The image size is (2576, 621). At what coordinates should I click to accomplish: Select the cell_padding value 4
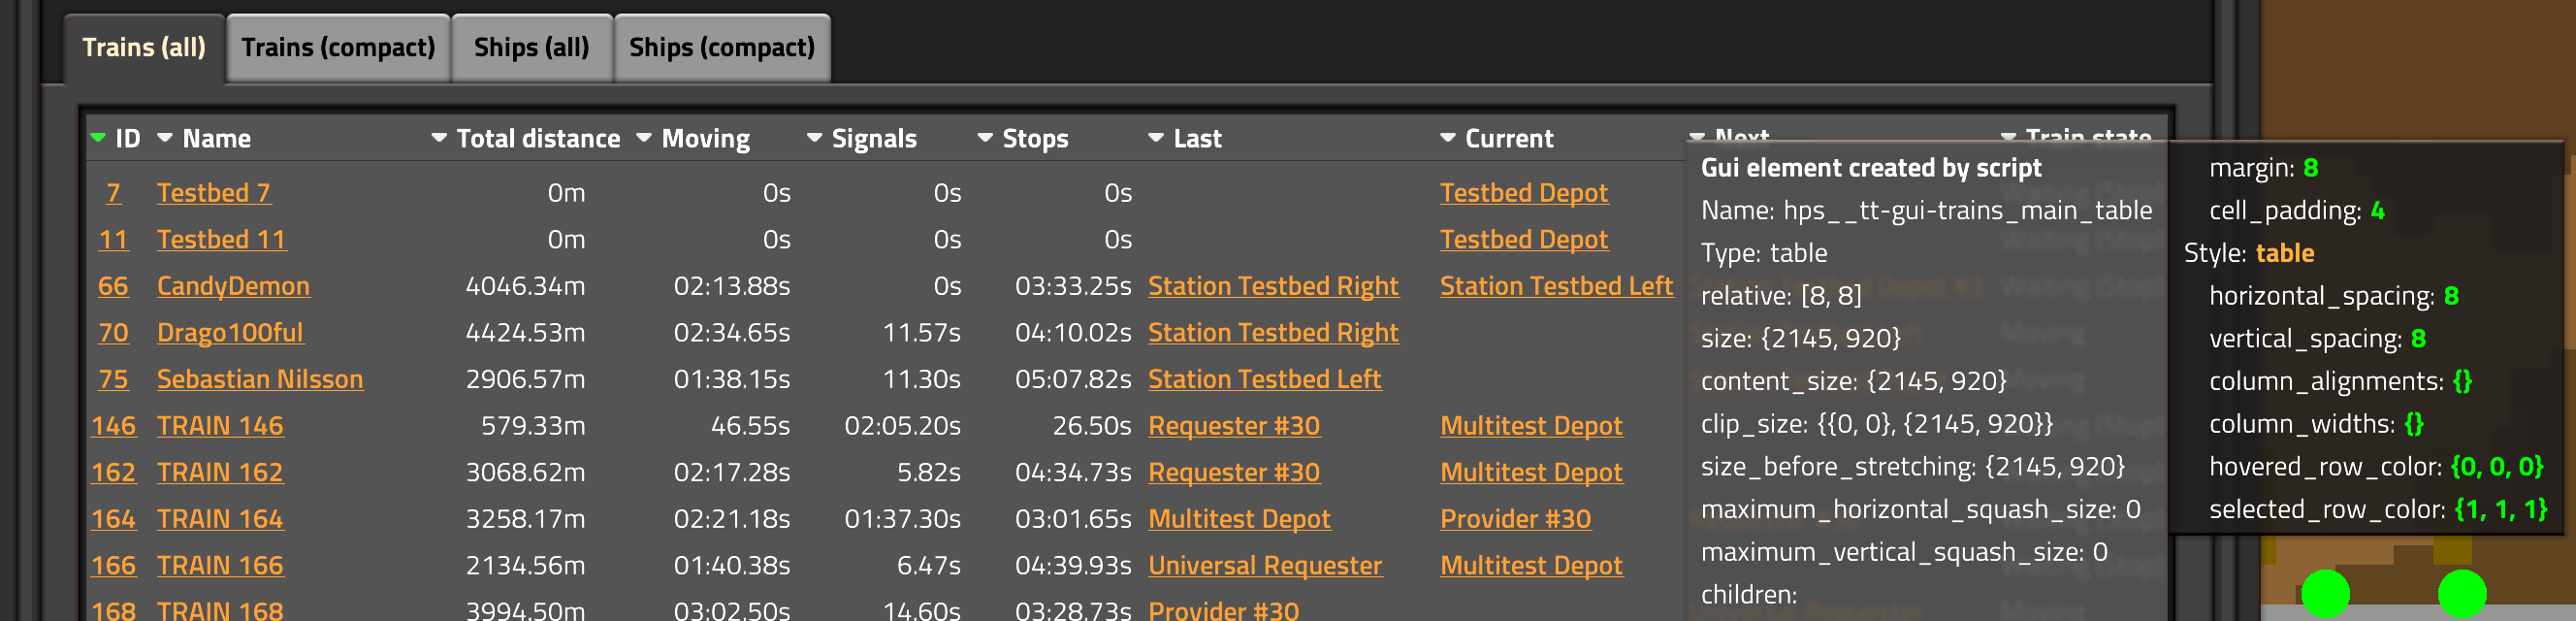(2377, 211)
